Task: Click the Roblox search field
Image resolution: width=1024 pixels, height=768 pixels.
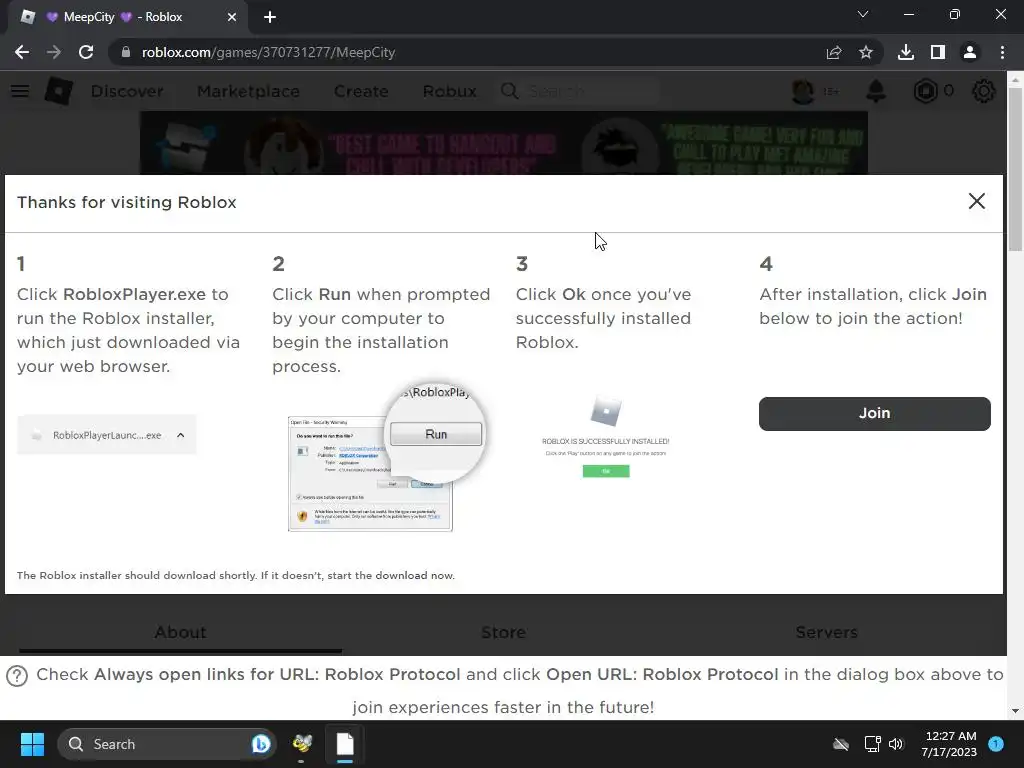Action: click(x=579, y=91)
